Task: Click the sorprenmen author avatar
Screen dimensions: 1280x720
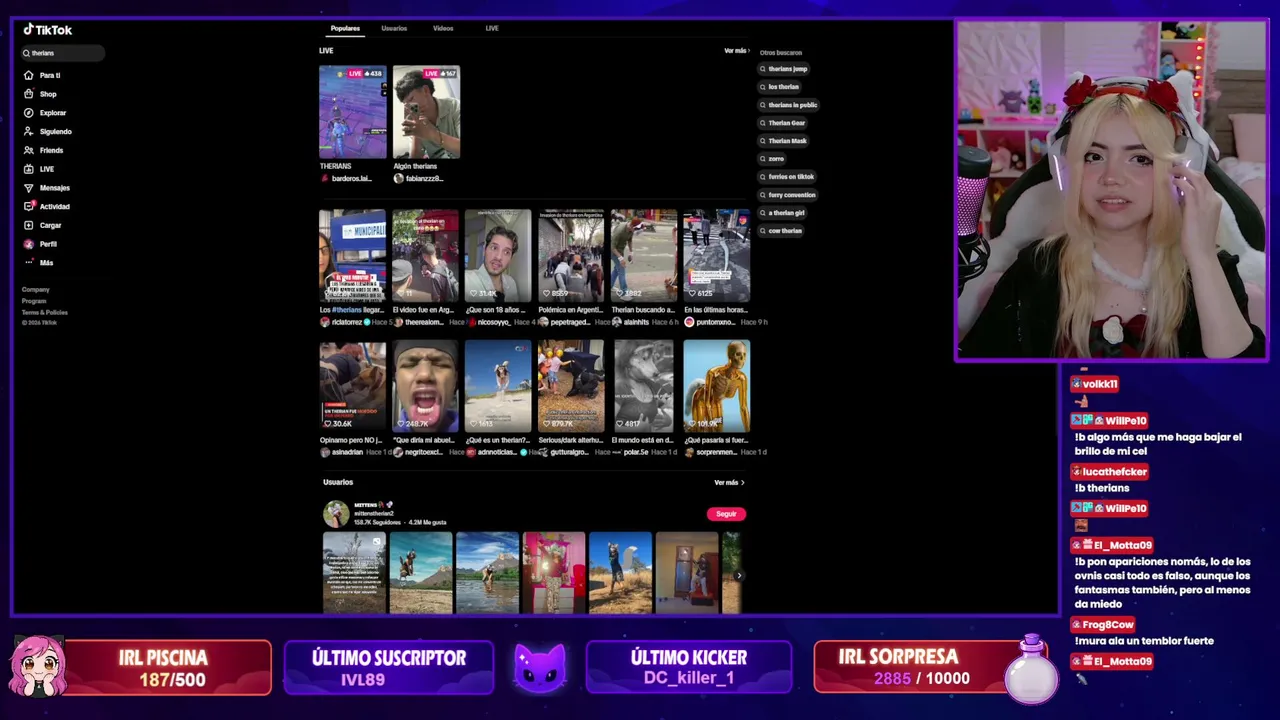Action: 689,452
